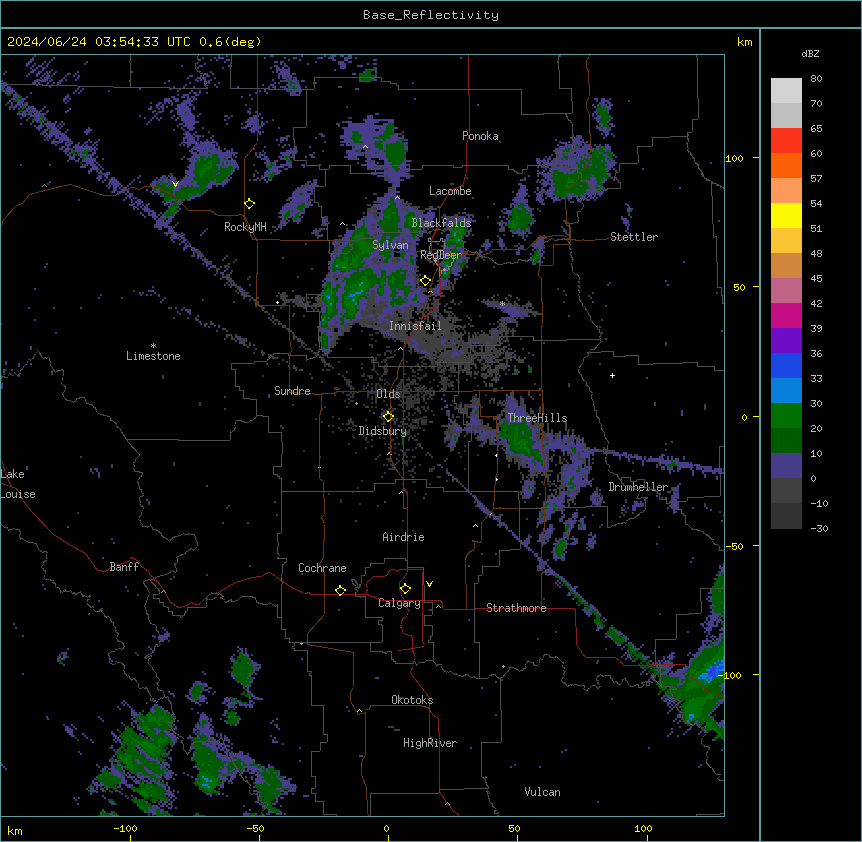862x842 pixels.
Task: Select the light gray 80 dBZ legend color
Action: (786, 91)
